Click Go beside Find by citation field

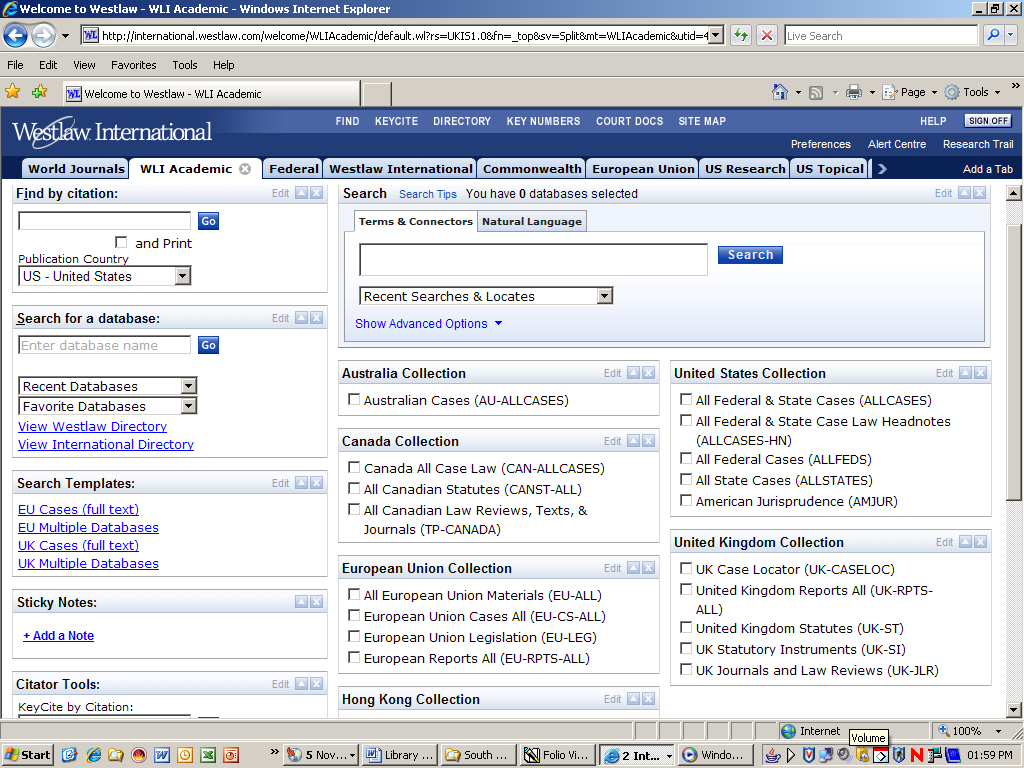[x=208, y=221]
